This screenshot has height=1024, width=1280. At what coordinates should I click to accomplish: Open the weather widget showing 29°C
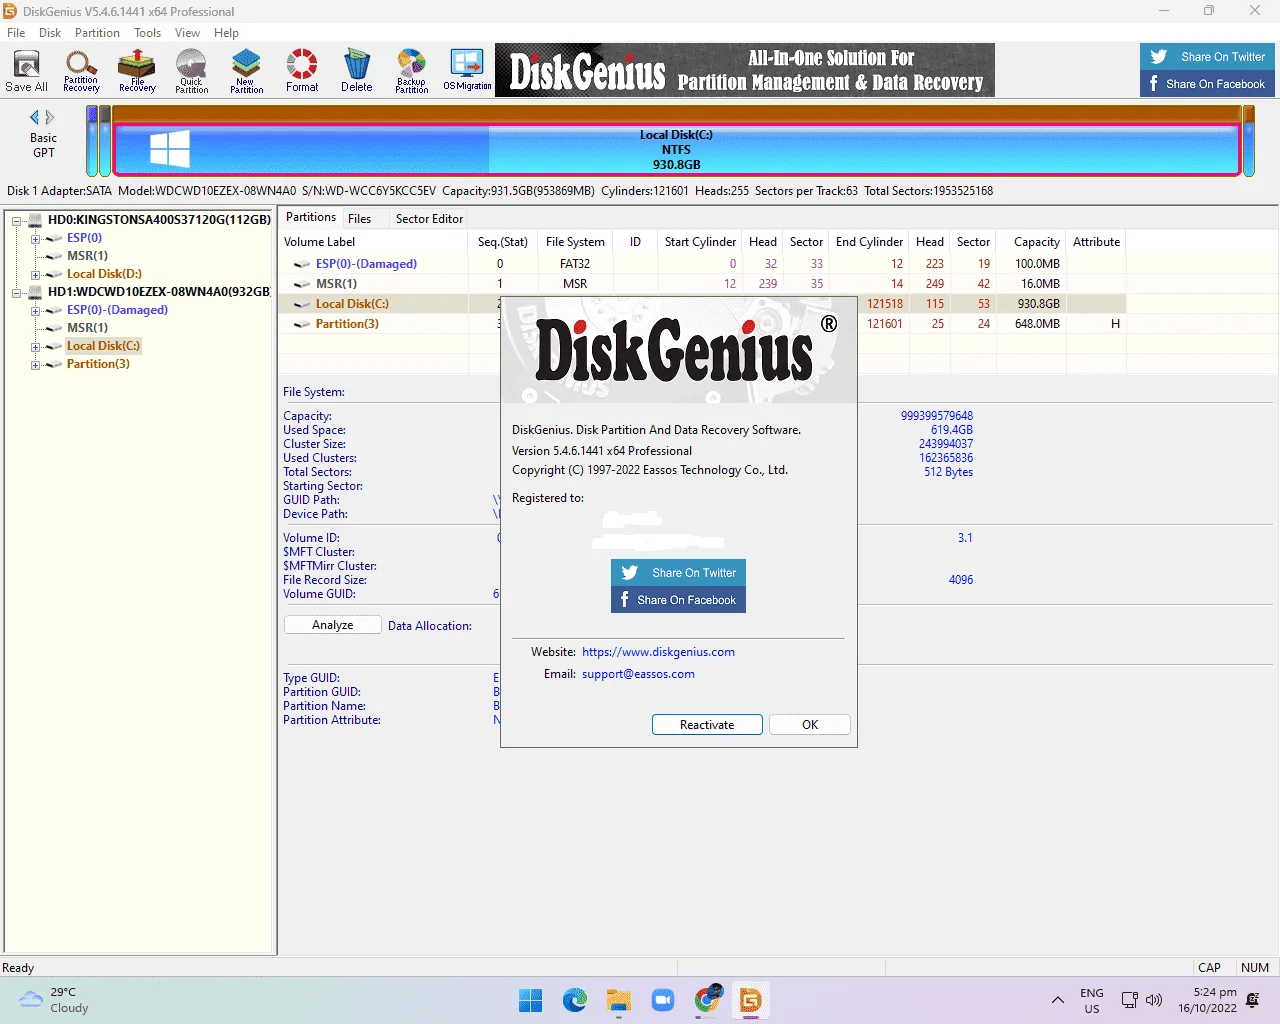coord(55,1000)
